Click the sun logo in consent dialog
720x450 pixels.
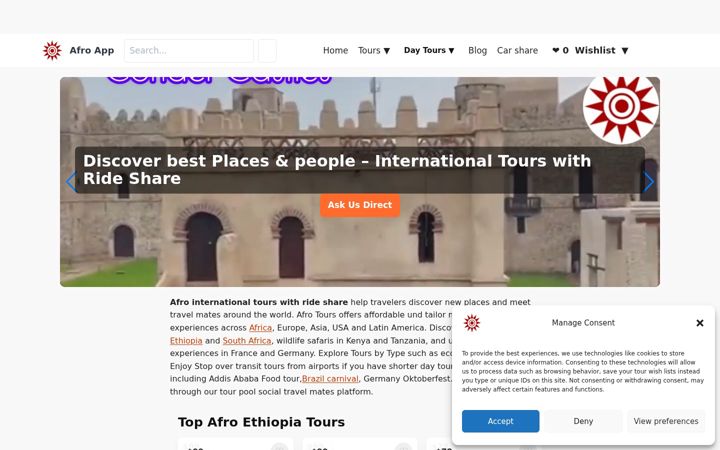pyautogui.click(x=472, y=323)
